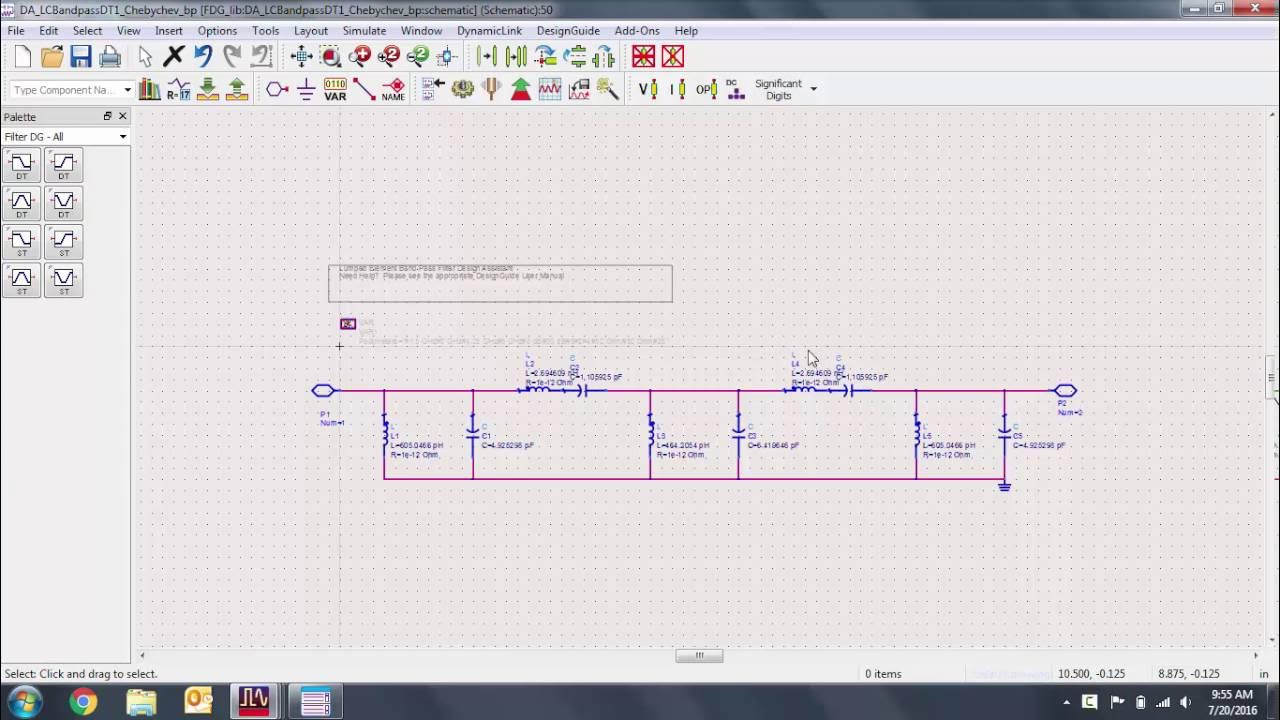
Task: Open the File menu
Action: [16, 31]
